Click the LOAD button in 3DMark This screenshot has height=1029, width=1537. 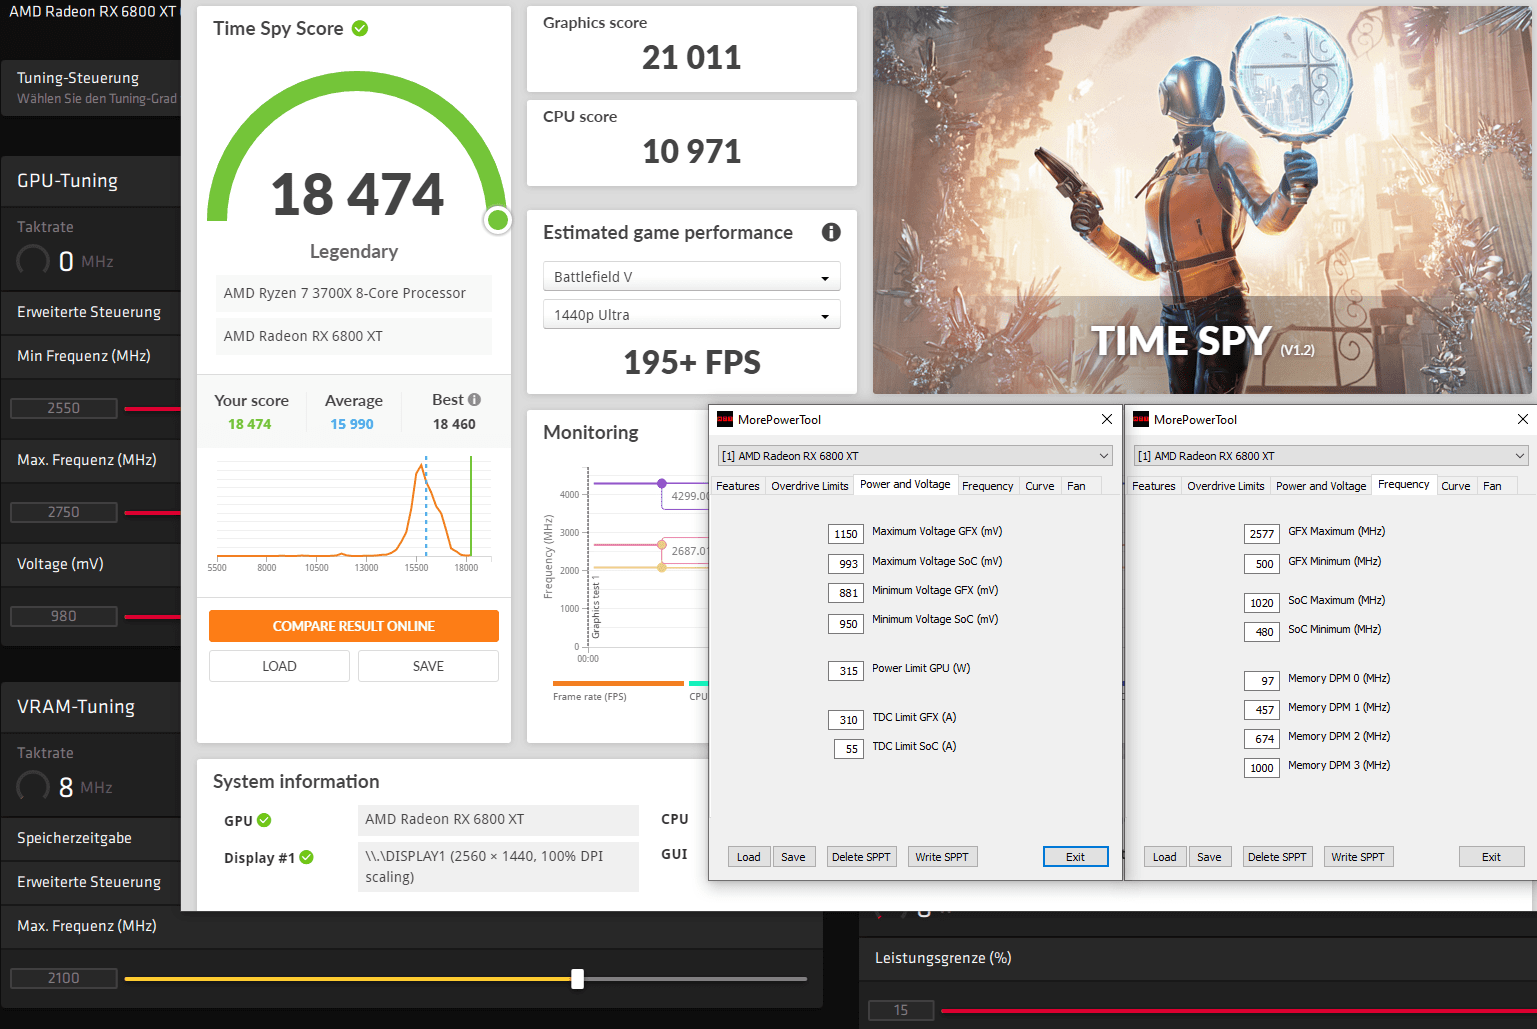coord(279,666)
